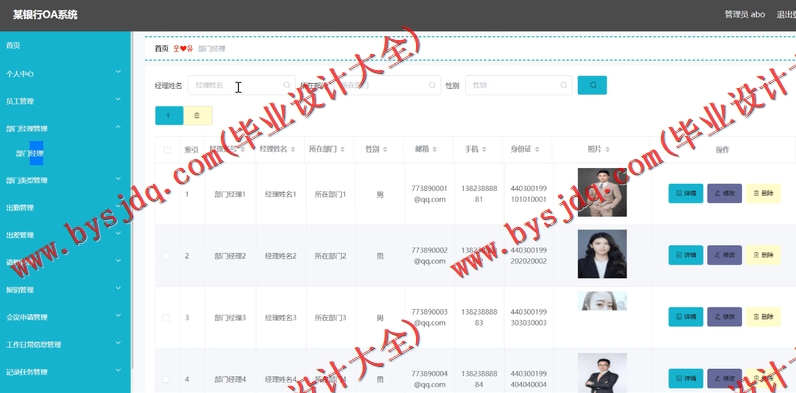Click 修改 button for 部门经理2
Image resolution: width=796 pixels, height=393 pixels.
point(724,255)
